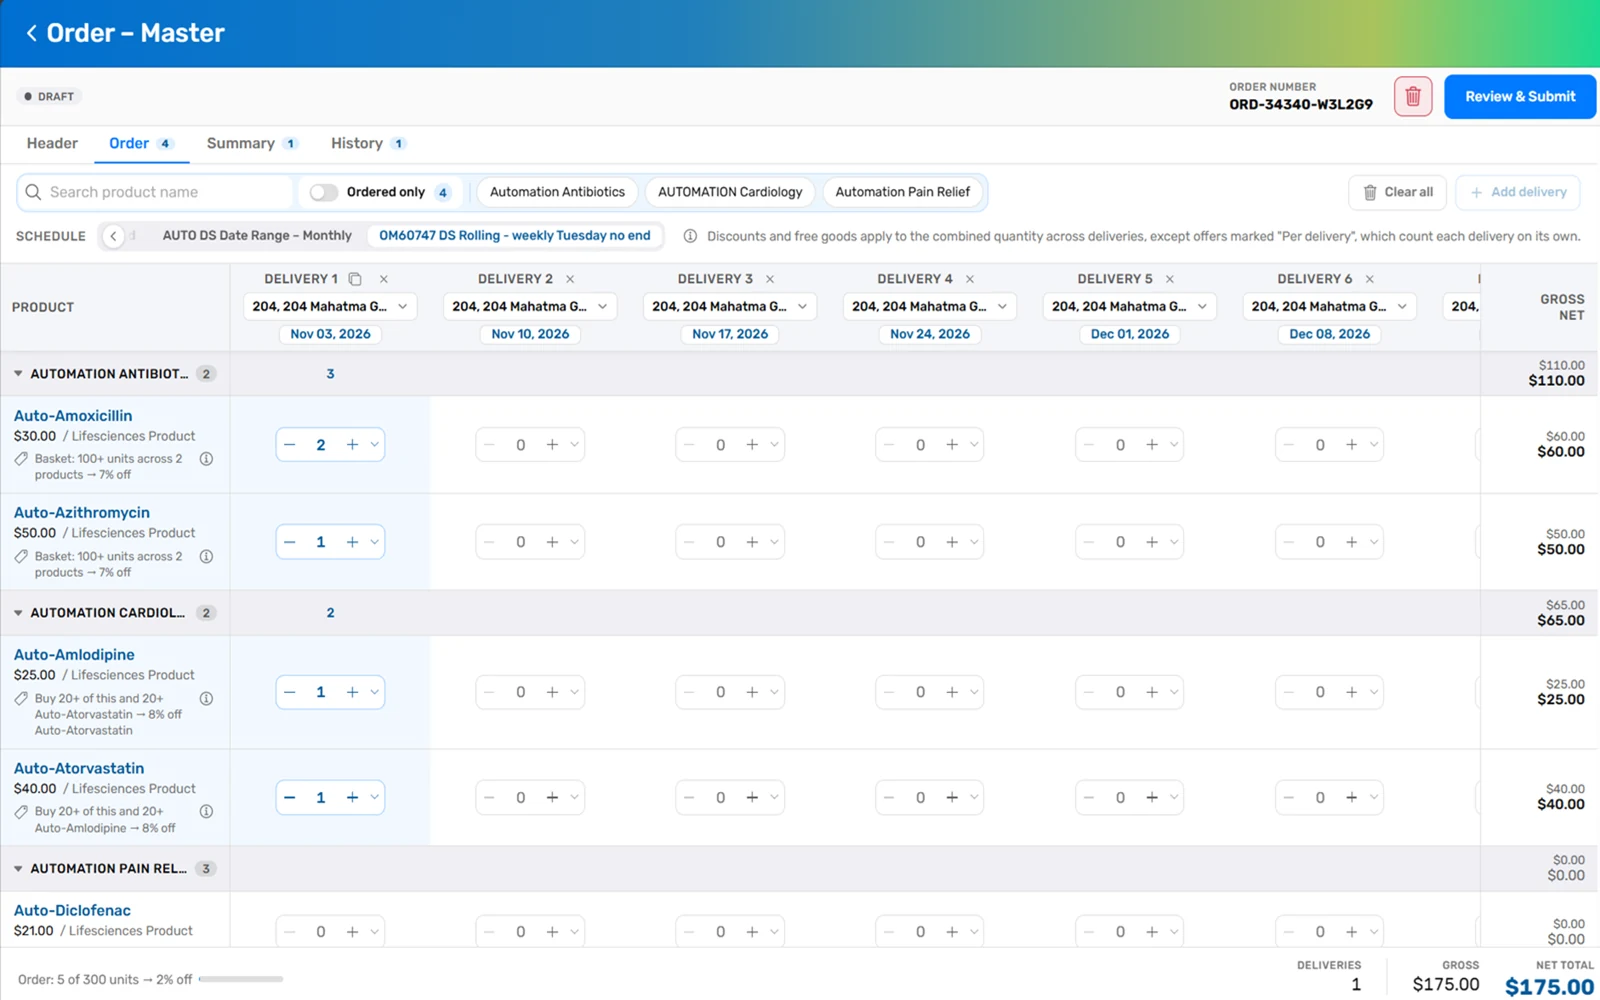Viewport: 1600px width, 1000px height.
Task: Open Delivery 6 address dropdown
Action: pos(1330,307)
